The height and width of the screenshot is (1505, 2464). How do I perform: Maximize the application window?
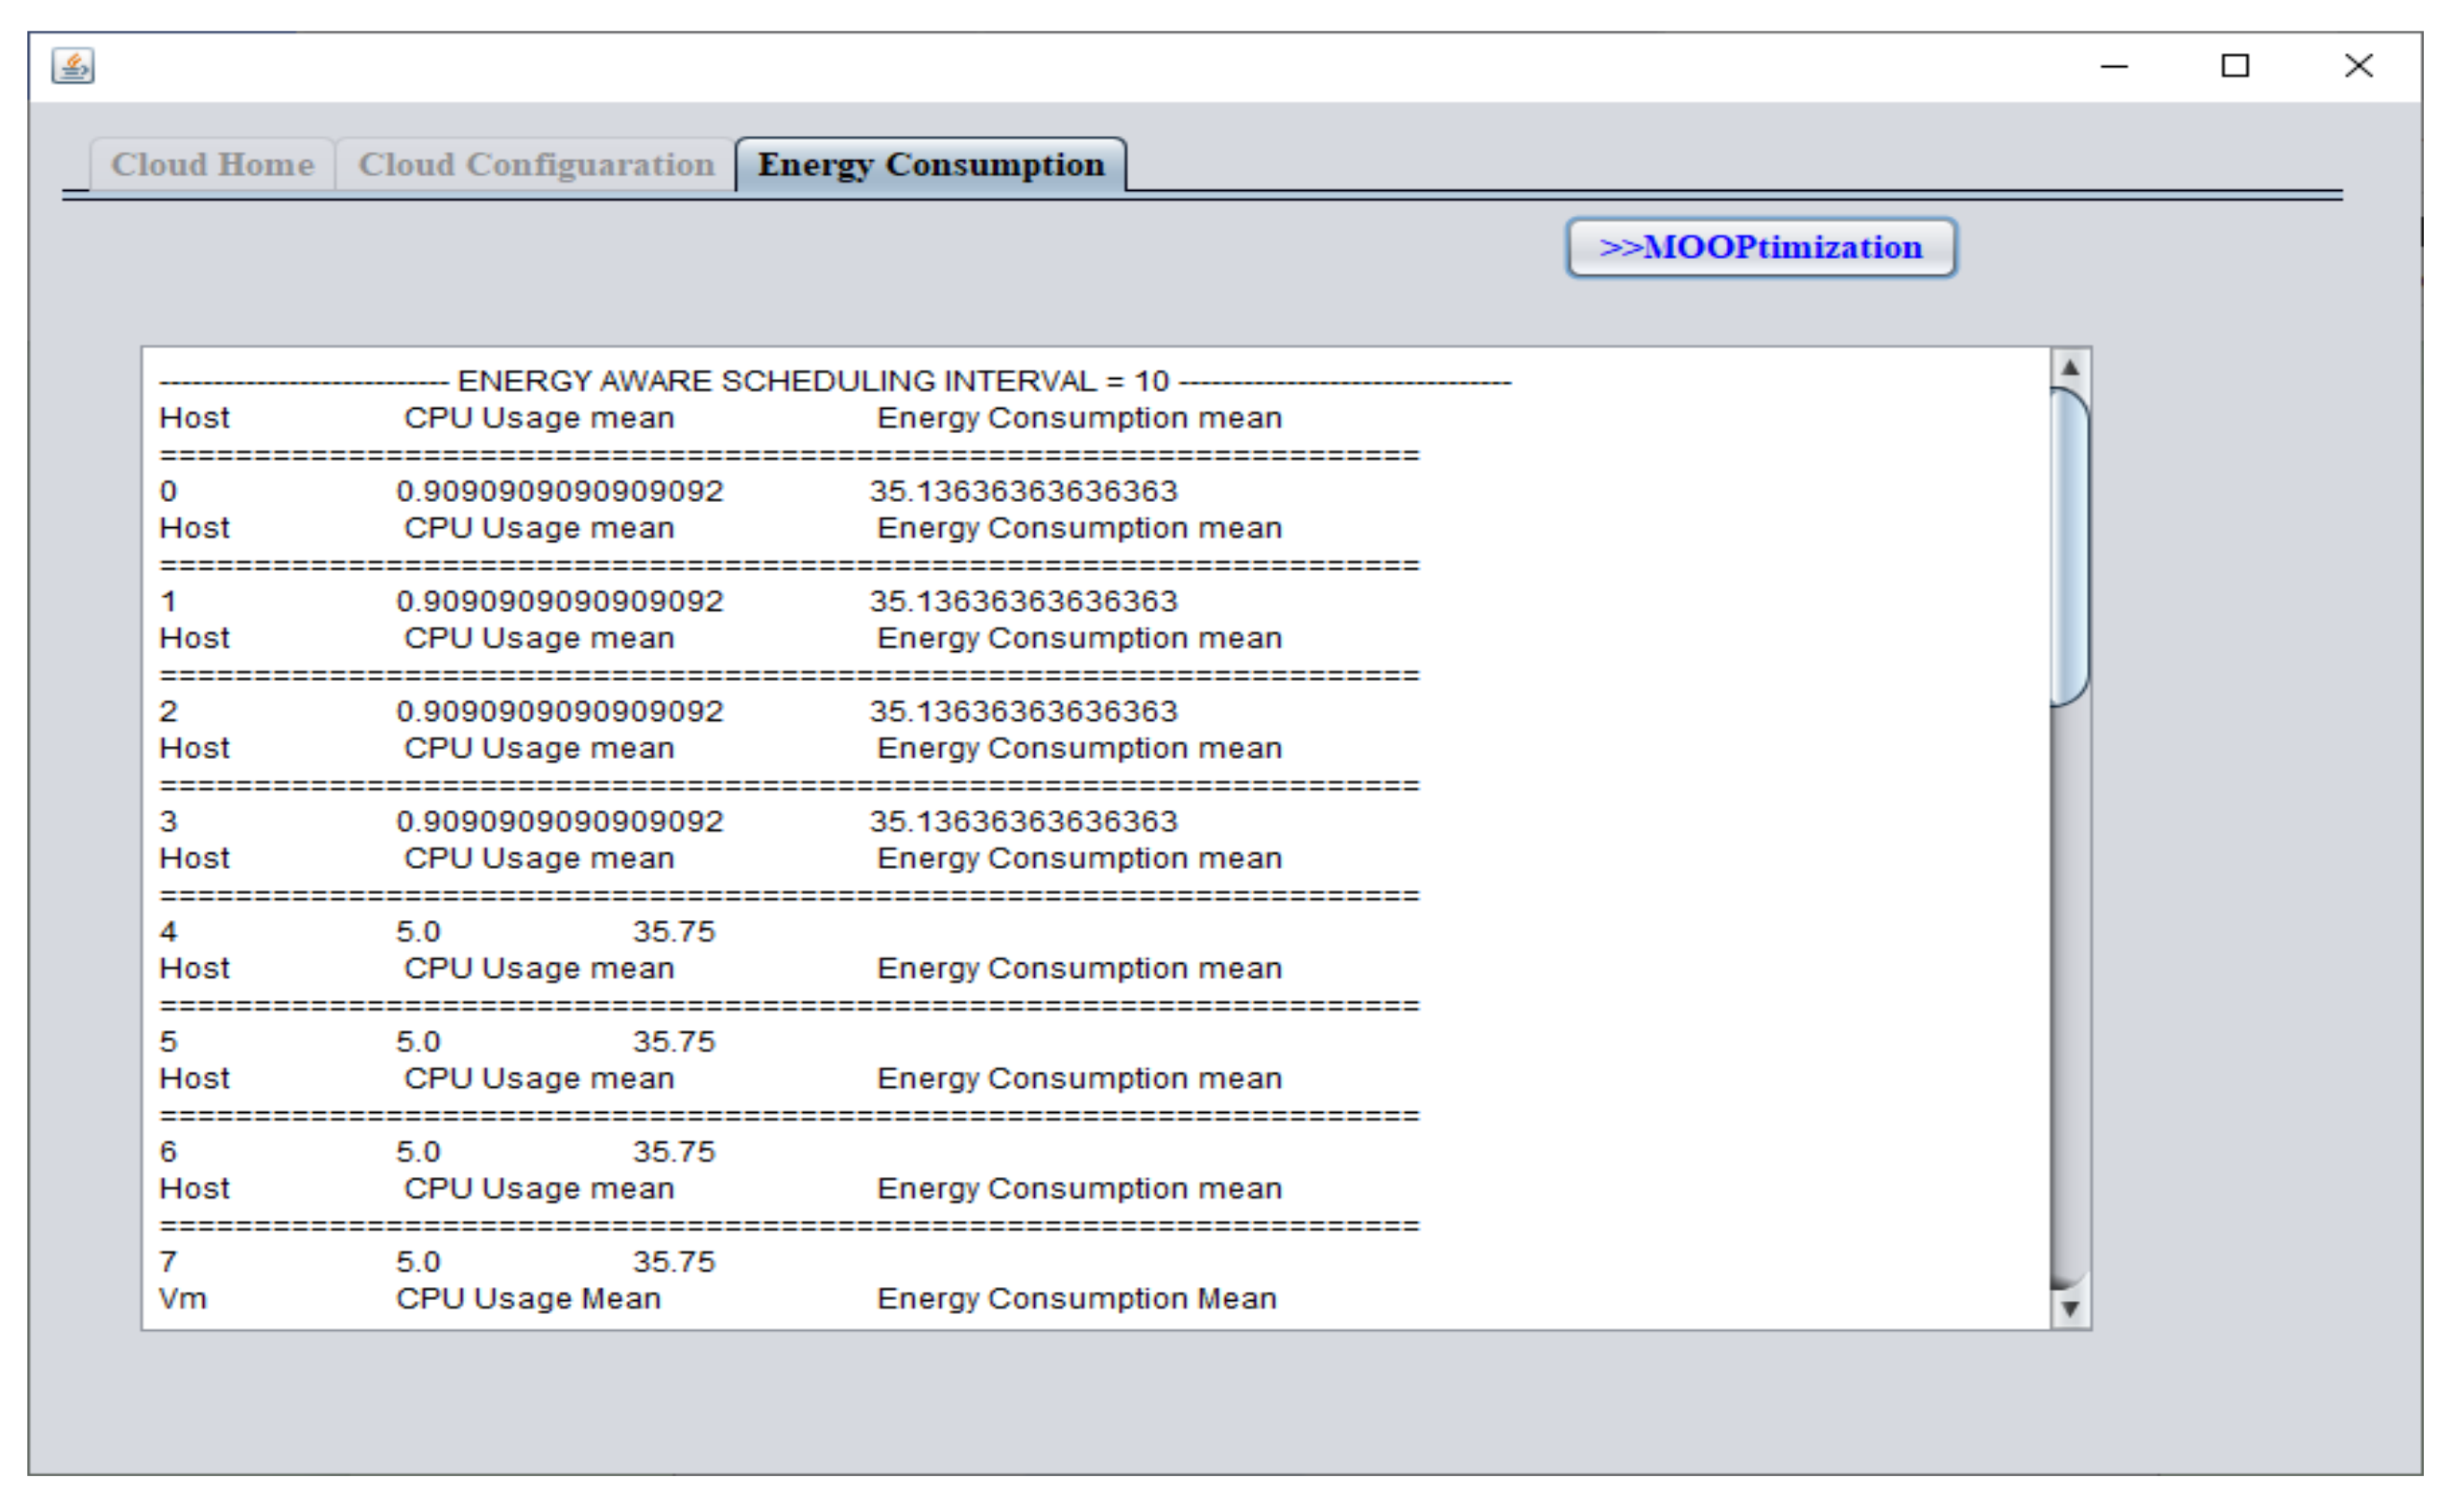[x=2234, y=67]
